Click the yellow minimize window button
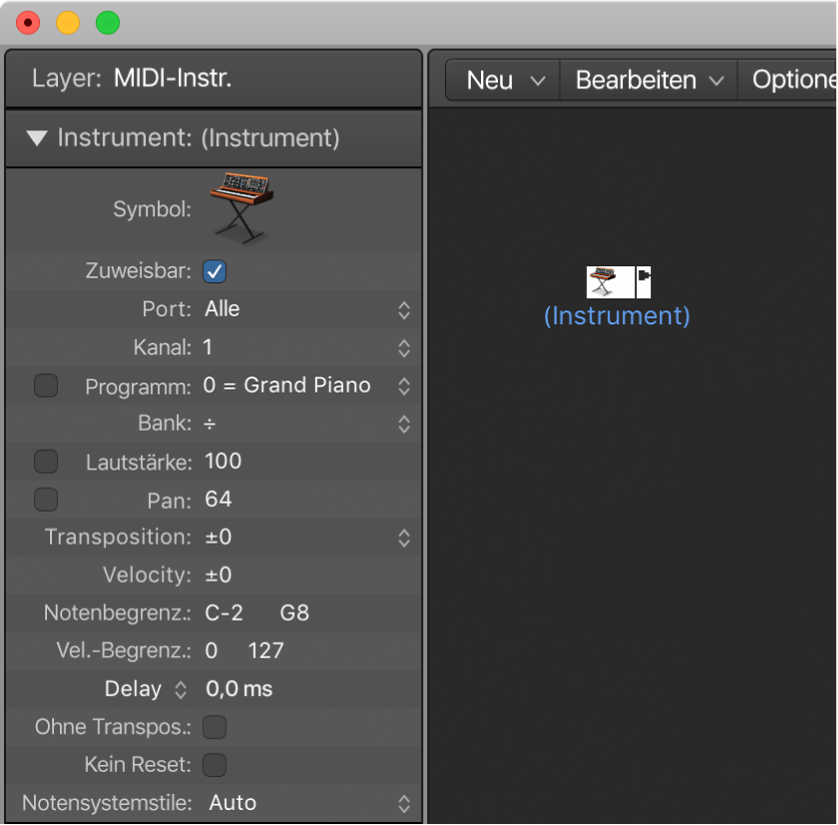The image size is (838, 825). pyautogui.click(x=68, y=23)
